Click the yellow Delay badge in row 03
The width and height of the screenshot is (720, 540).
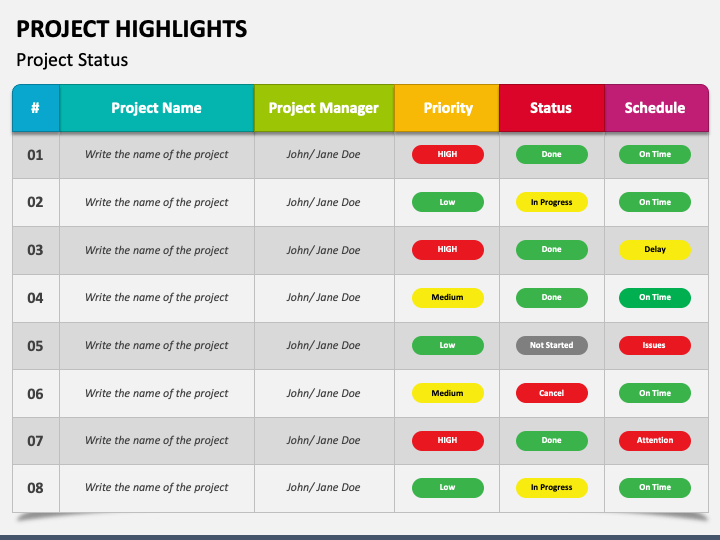point(655,250)
